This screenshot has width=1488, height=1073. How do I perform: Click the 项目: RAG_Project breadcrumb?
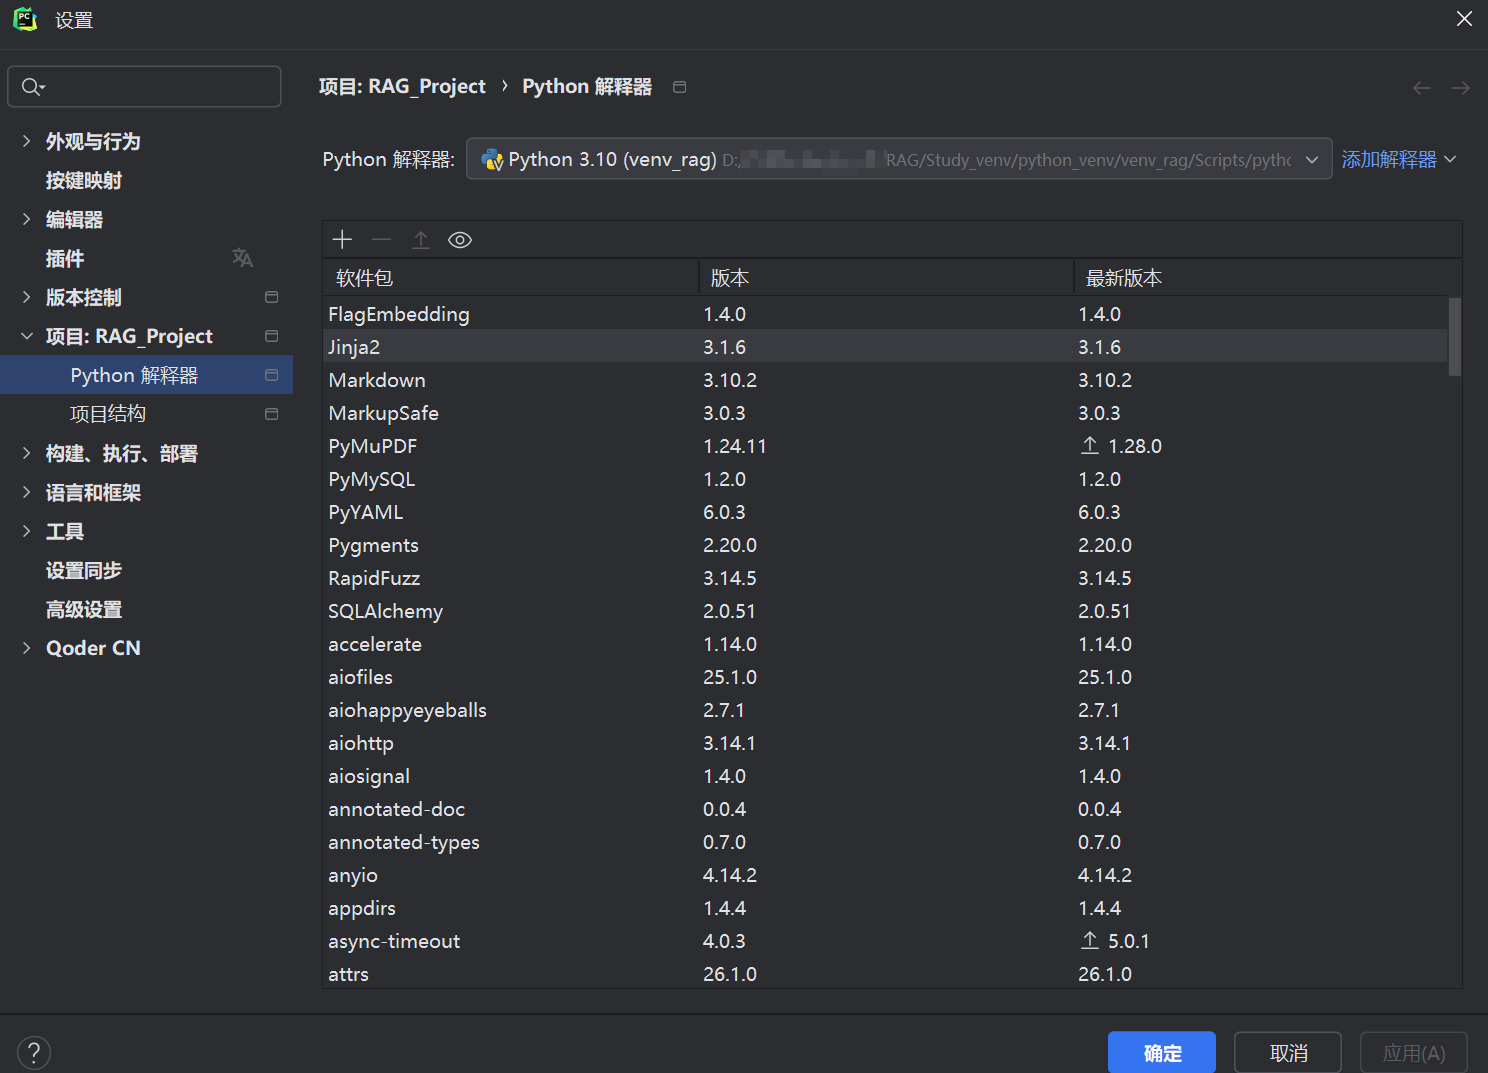402,87
